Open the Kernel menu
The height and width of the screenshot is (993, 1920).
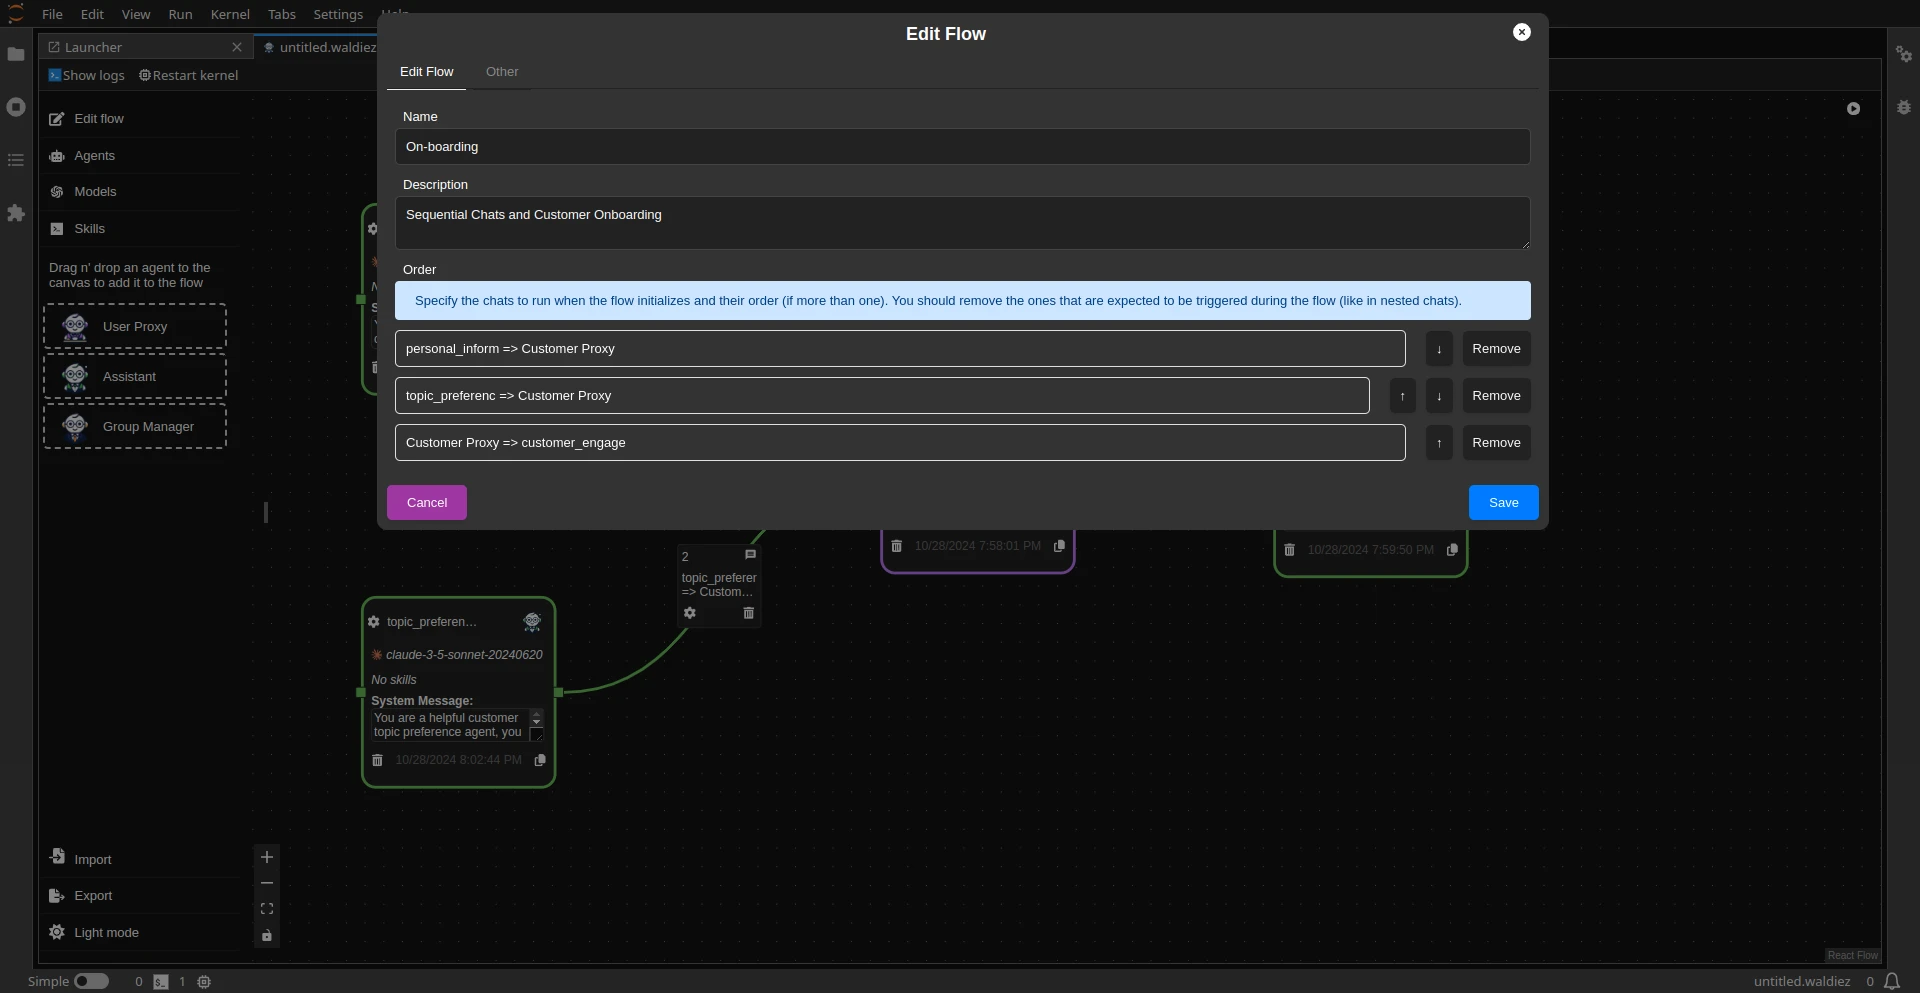[230, 14]
